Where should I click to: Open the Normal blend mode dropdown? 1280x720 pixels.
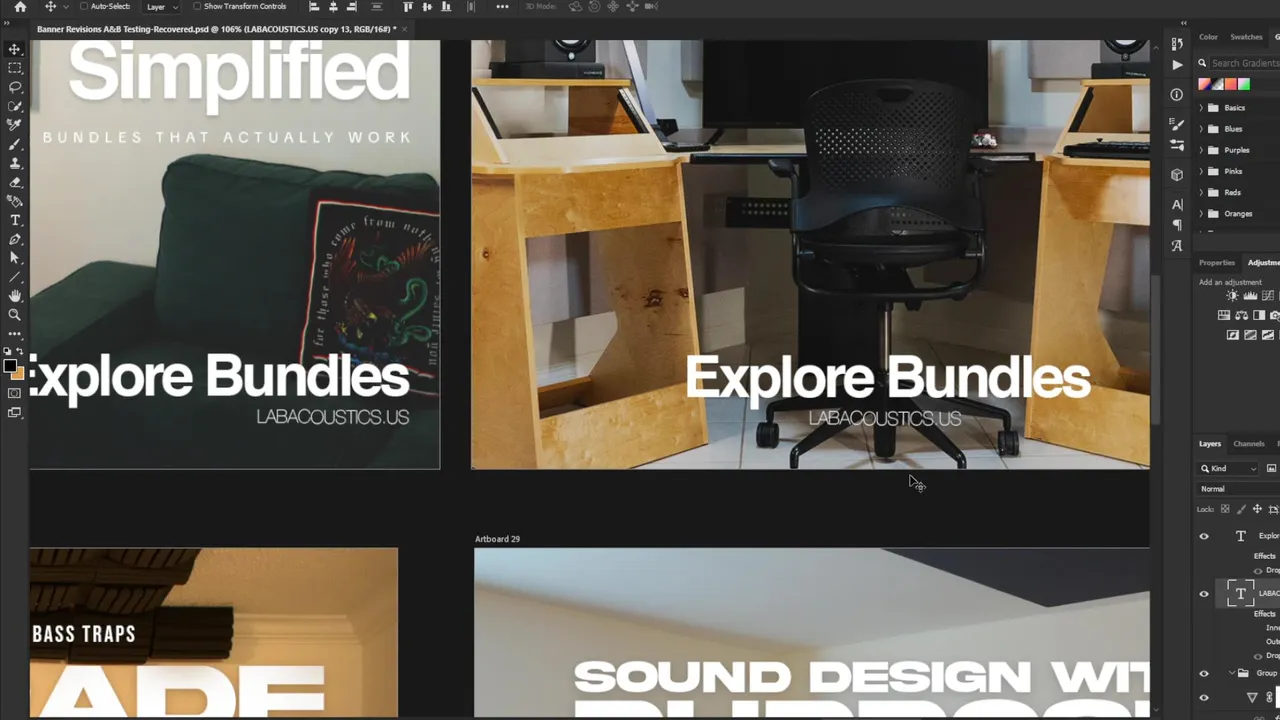(1239, 489)
